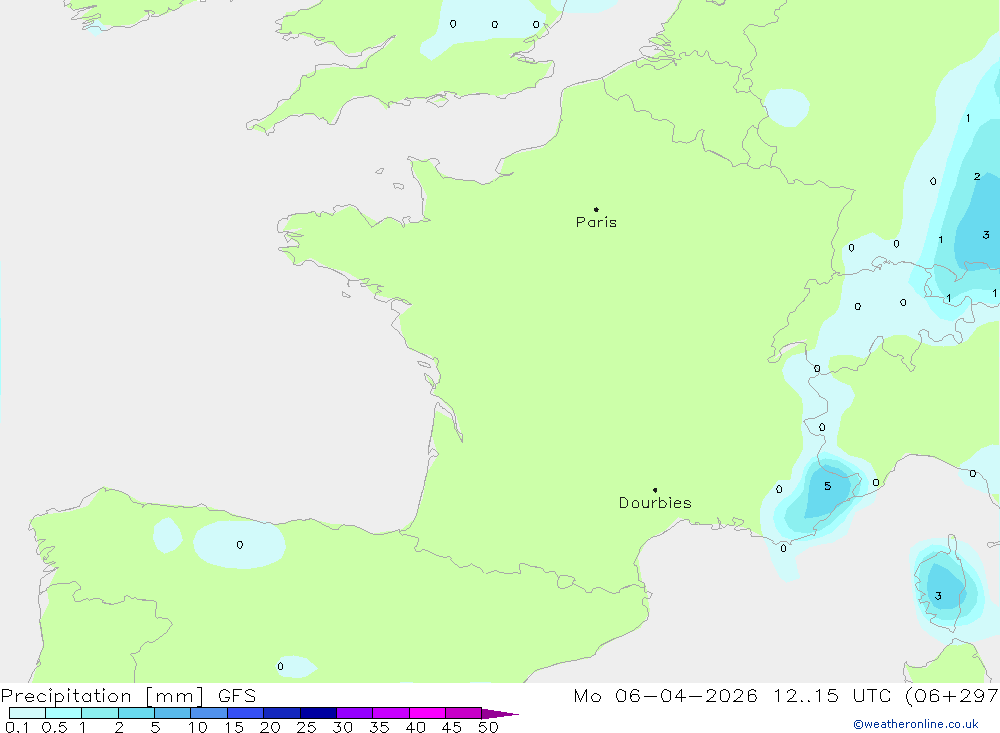Screen dimensions: 1000x733
Task: Click the "Precipitation [mm]" title text
Action: coord(102,696)
